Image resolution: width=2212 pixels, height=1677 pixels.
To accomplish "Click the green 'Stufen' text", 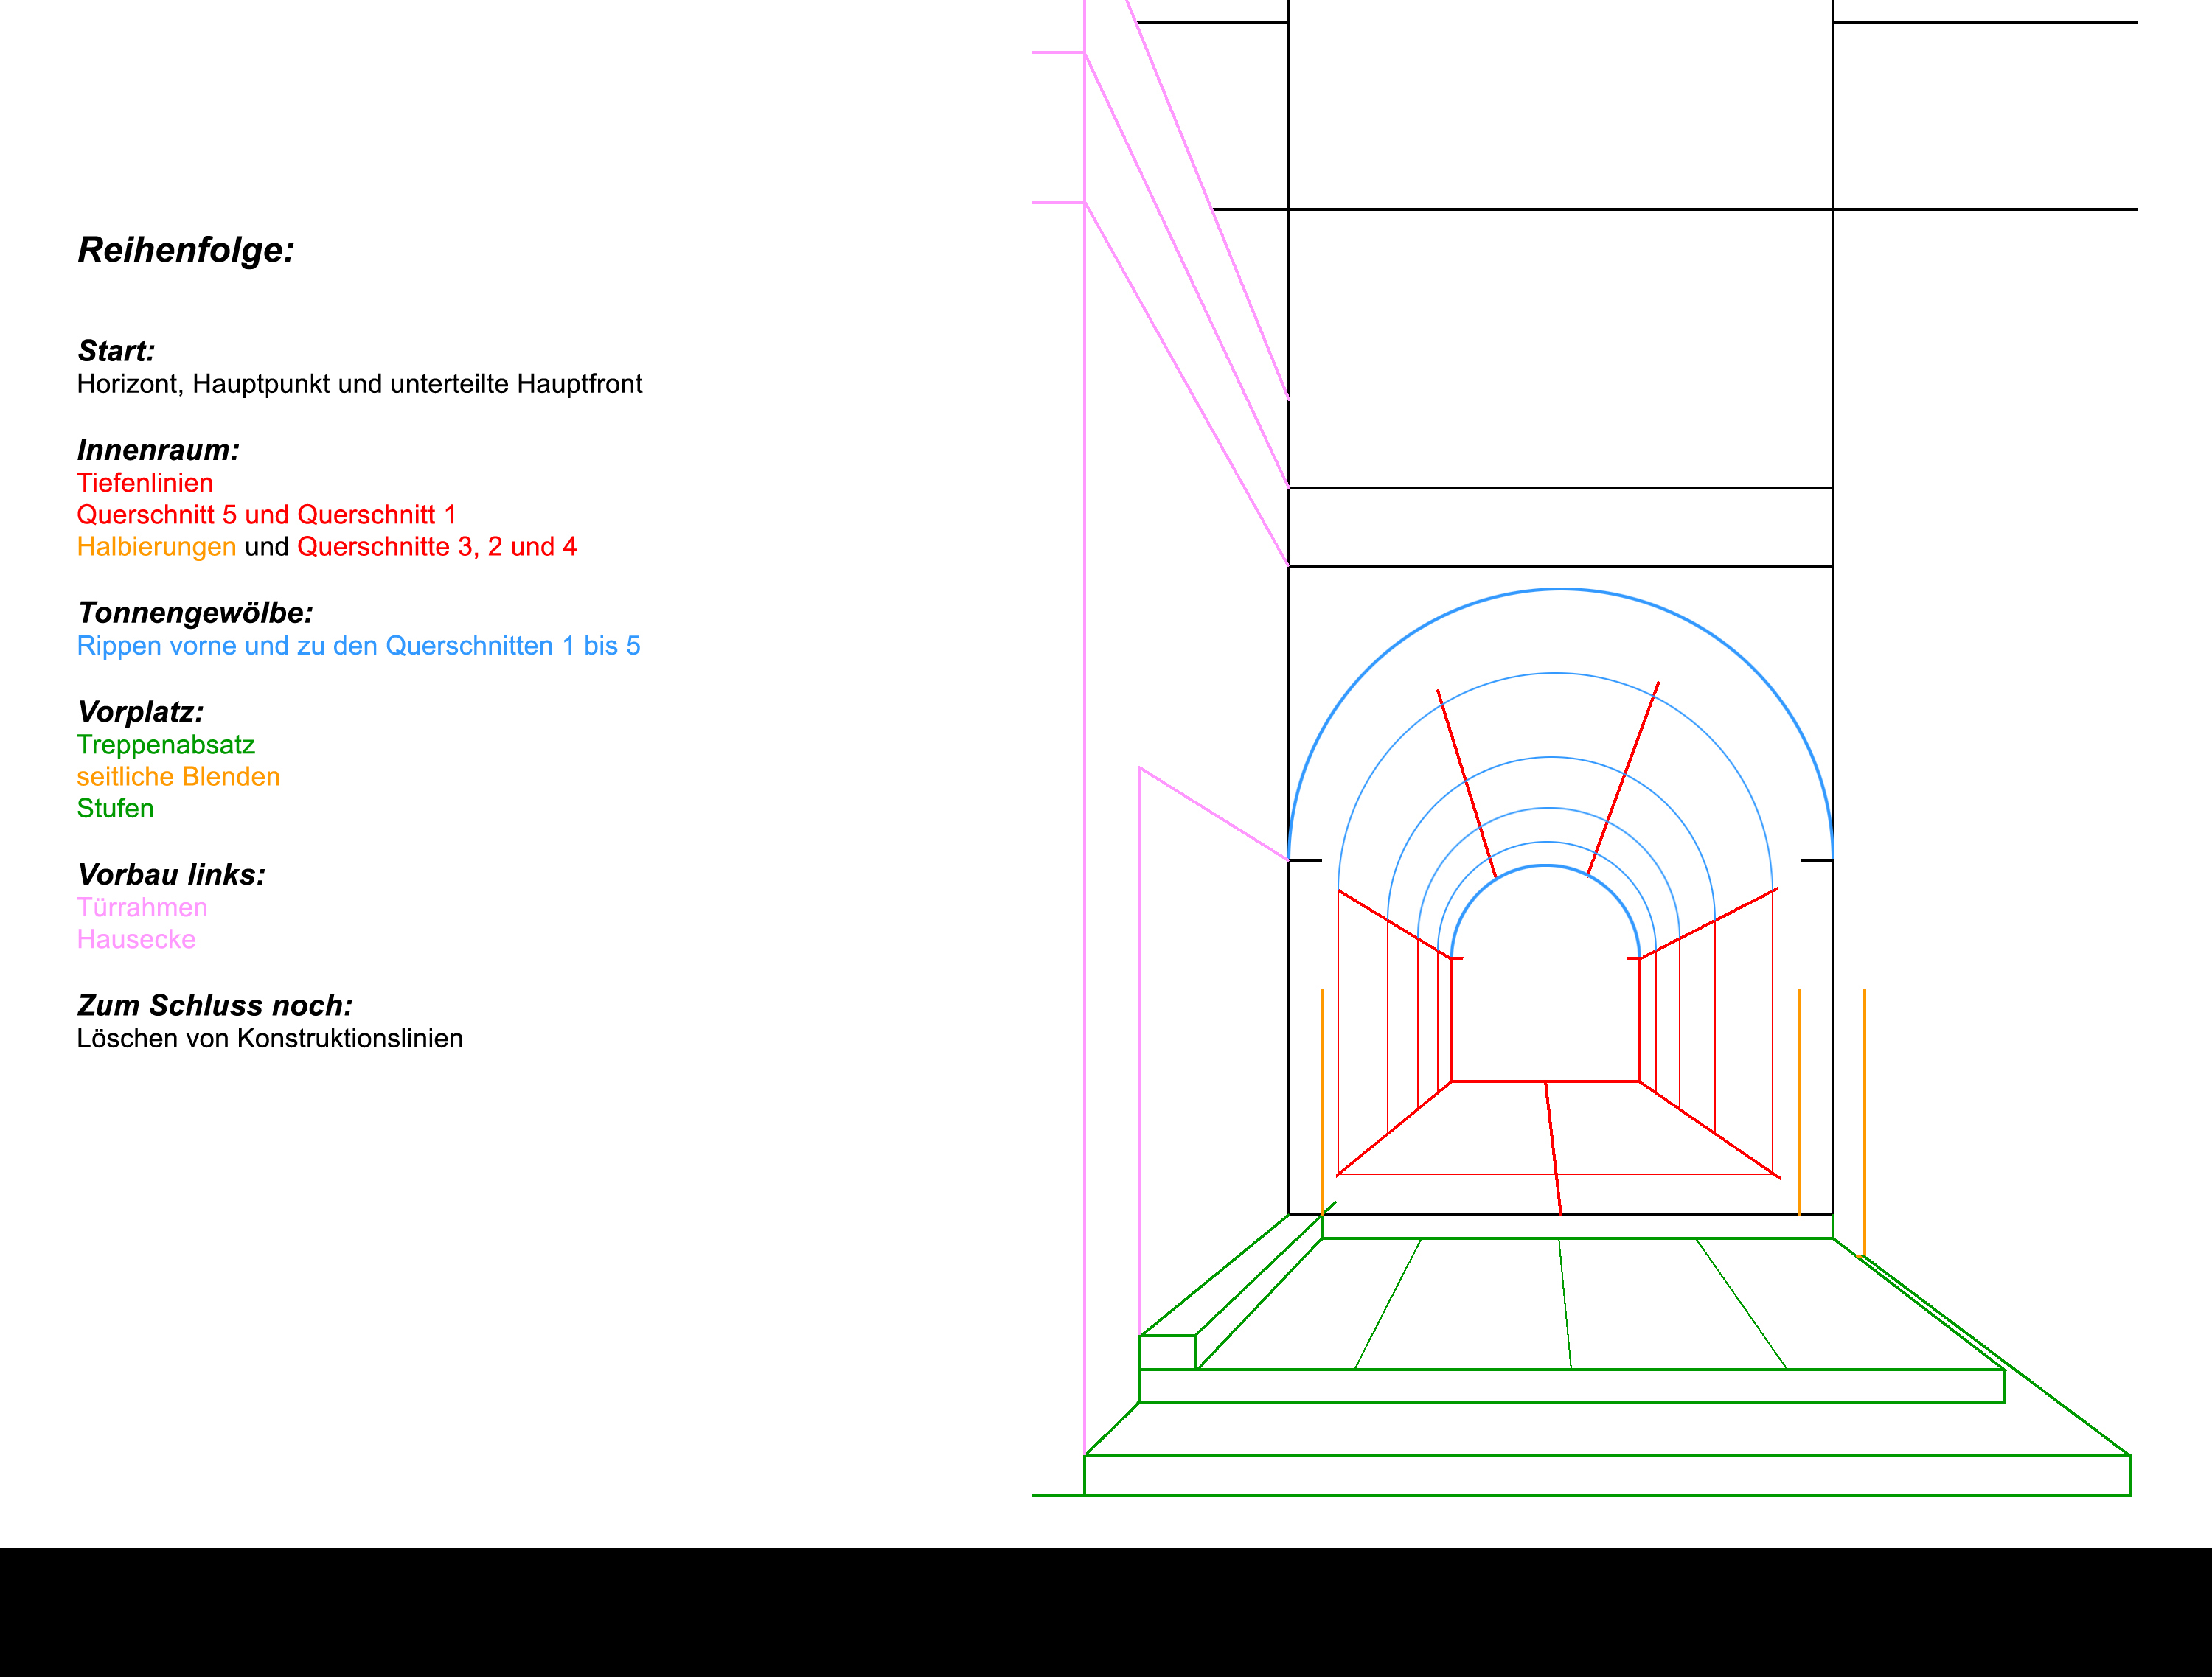I will [115, 809].
